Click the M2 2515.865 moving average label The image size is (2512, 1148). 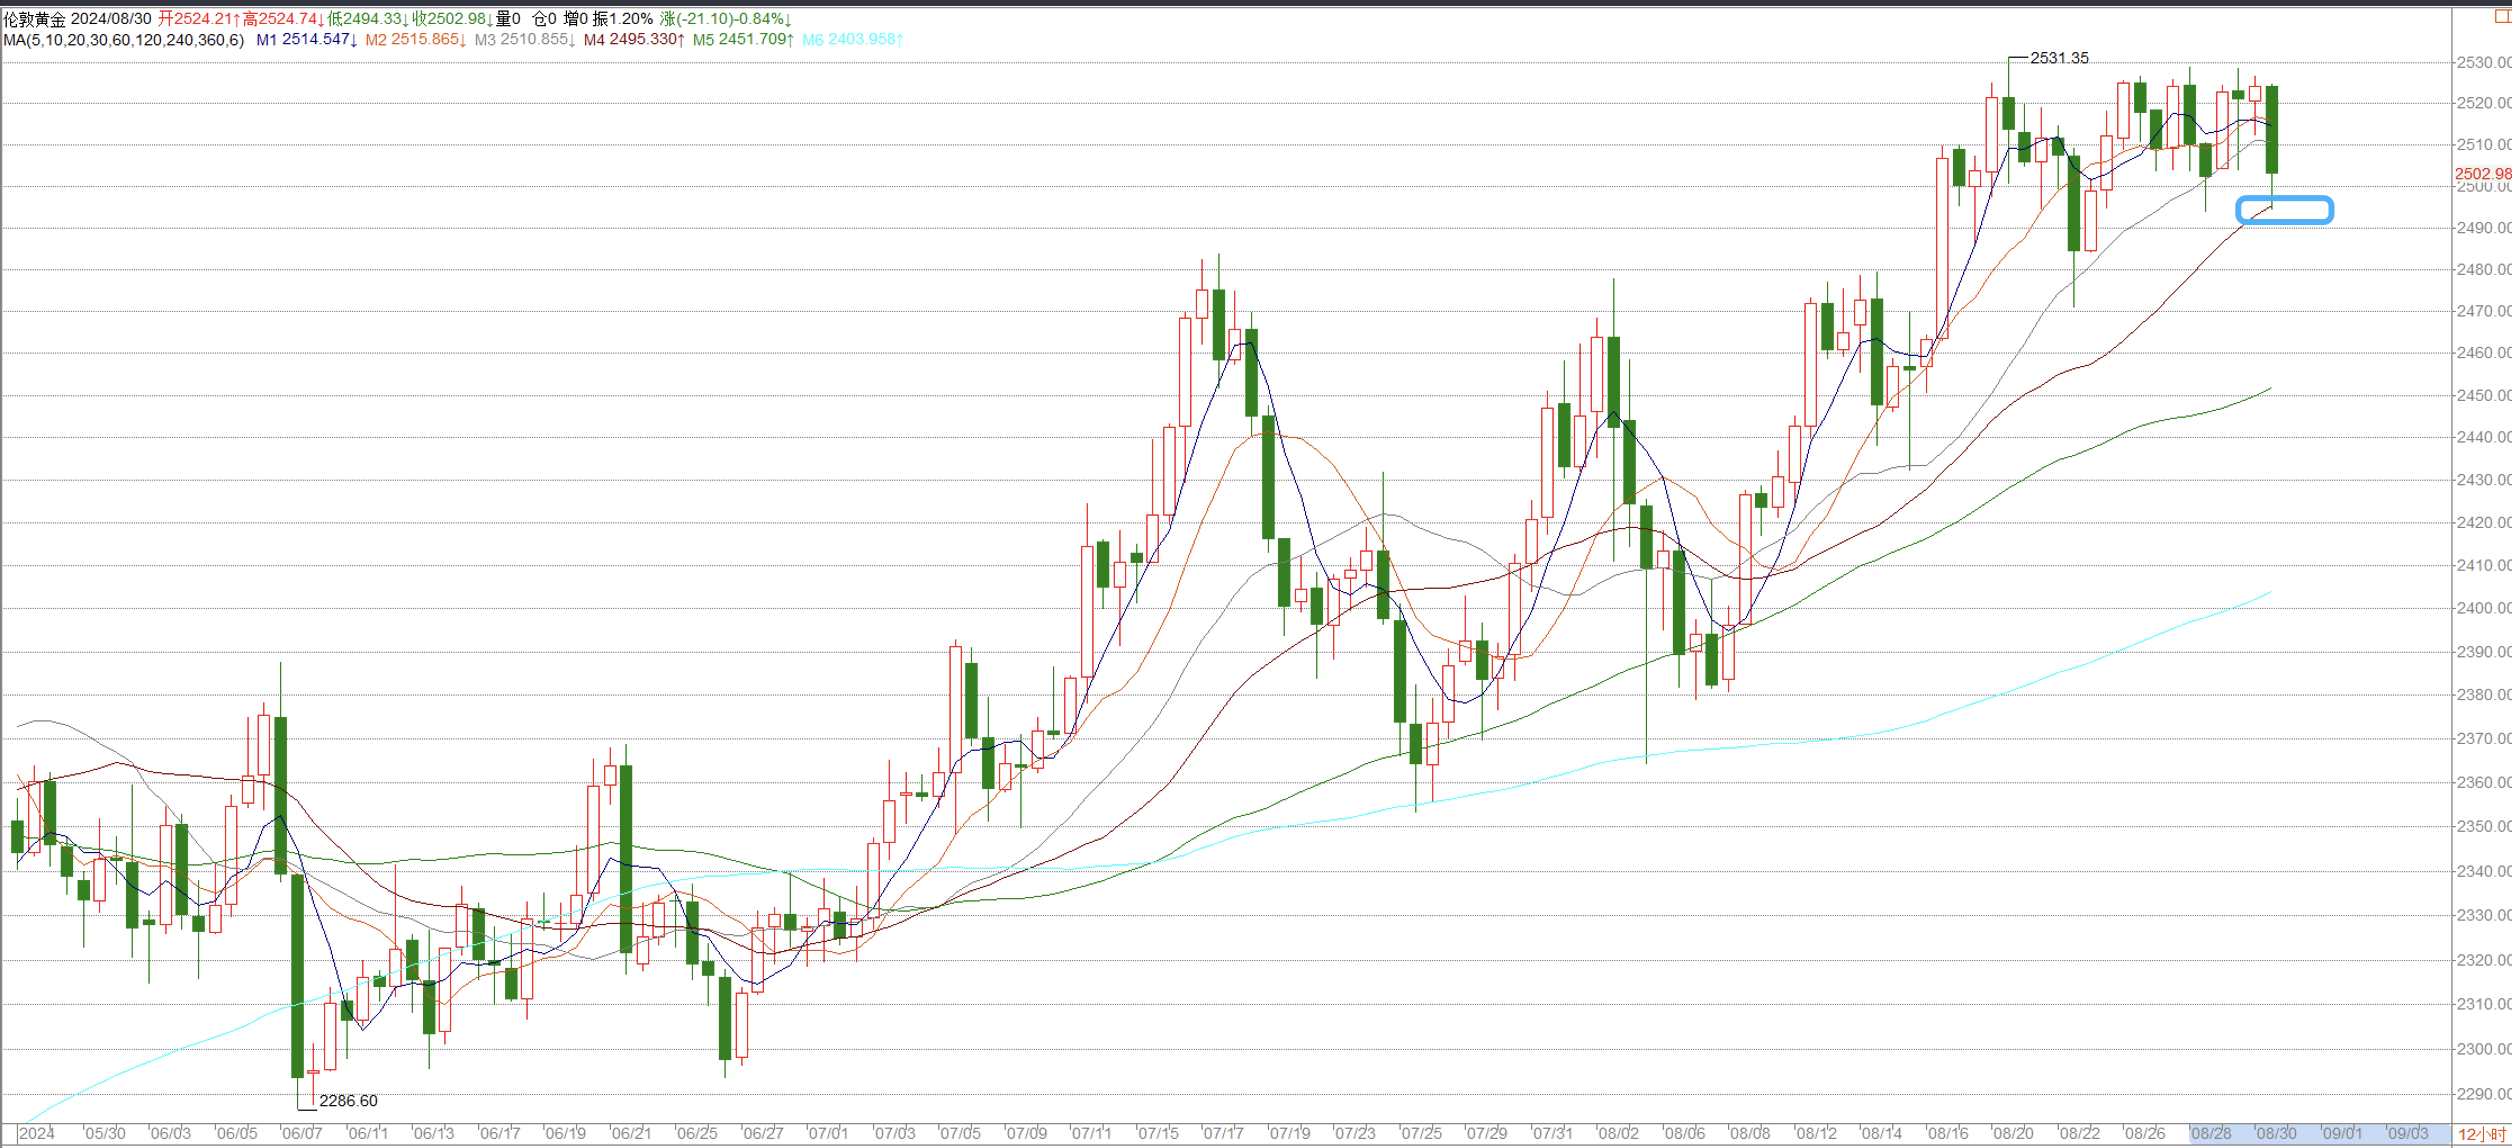[416, 40]
